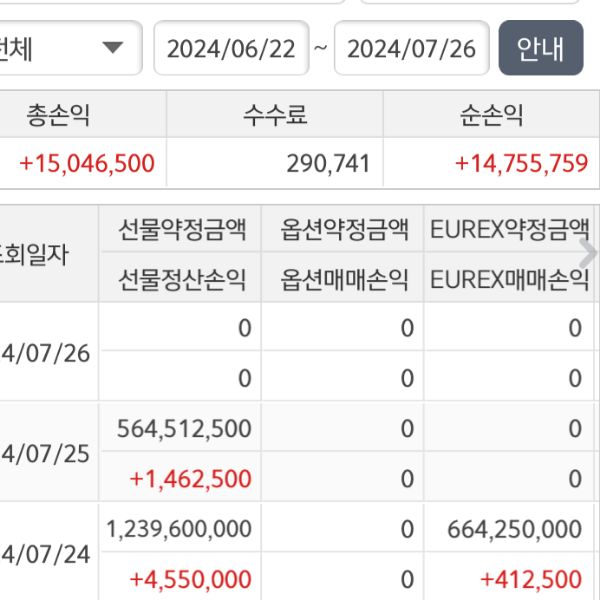This screenshot has width=600, height=600.
Task: Click the EUREX약정금액 column header
Action: tap(508, 230)
